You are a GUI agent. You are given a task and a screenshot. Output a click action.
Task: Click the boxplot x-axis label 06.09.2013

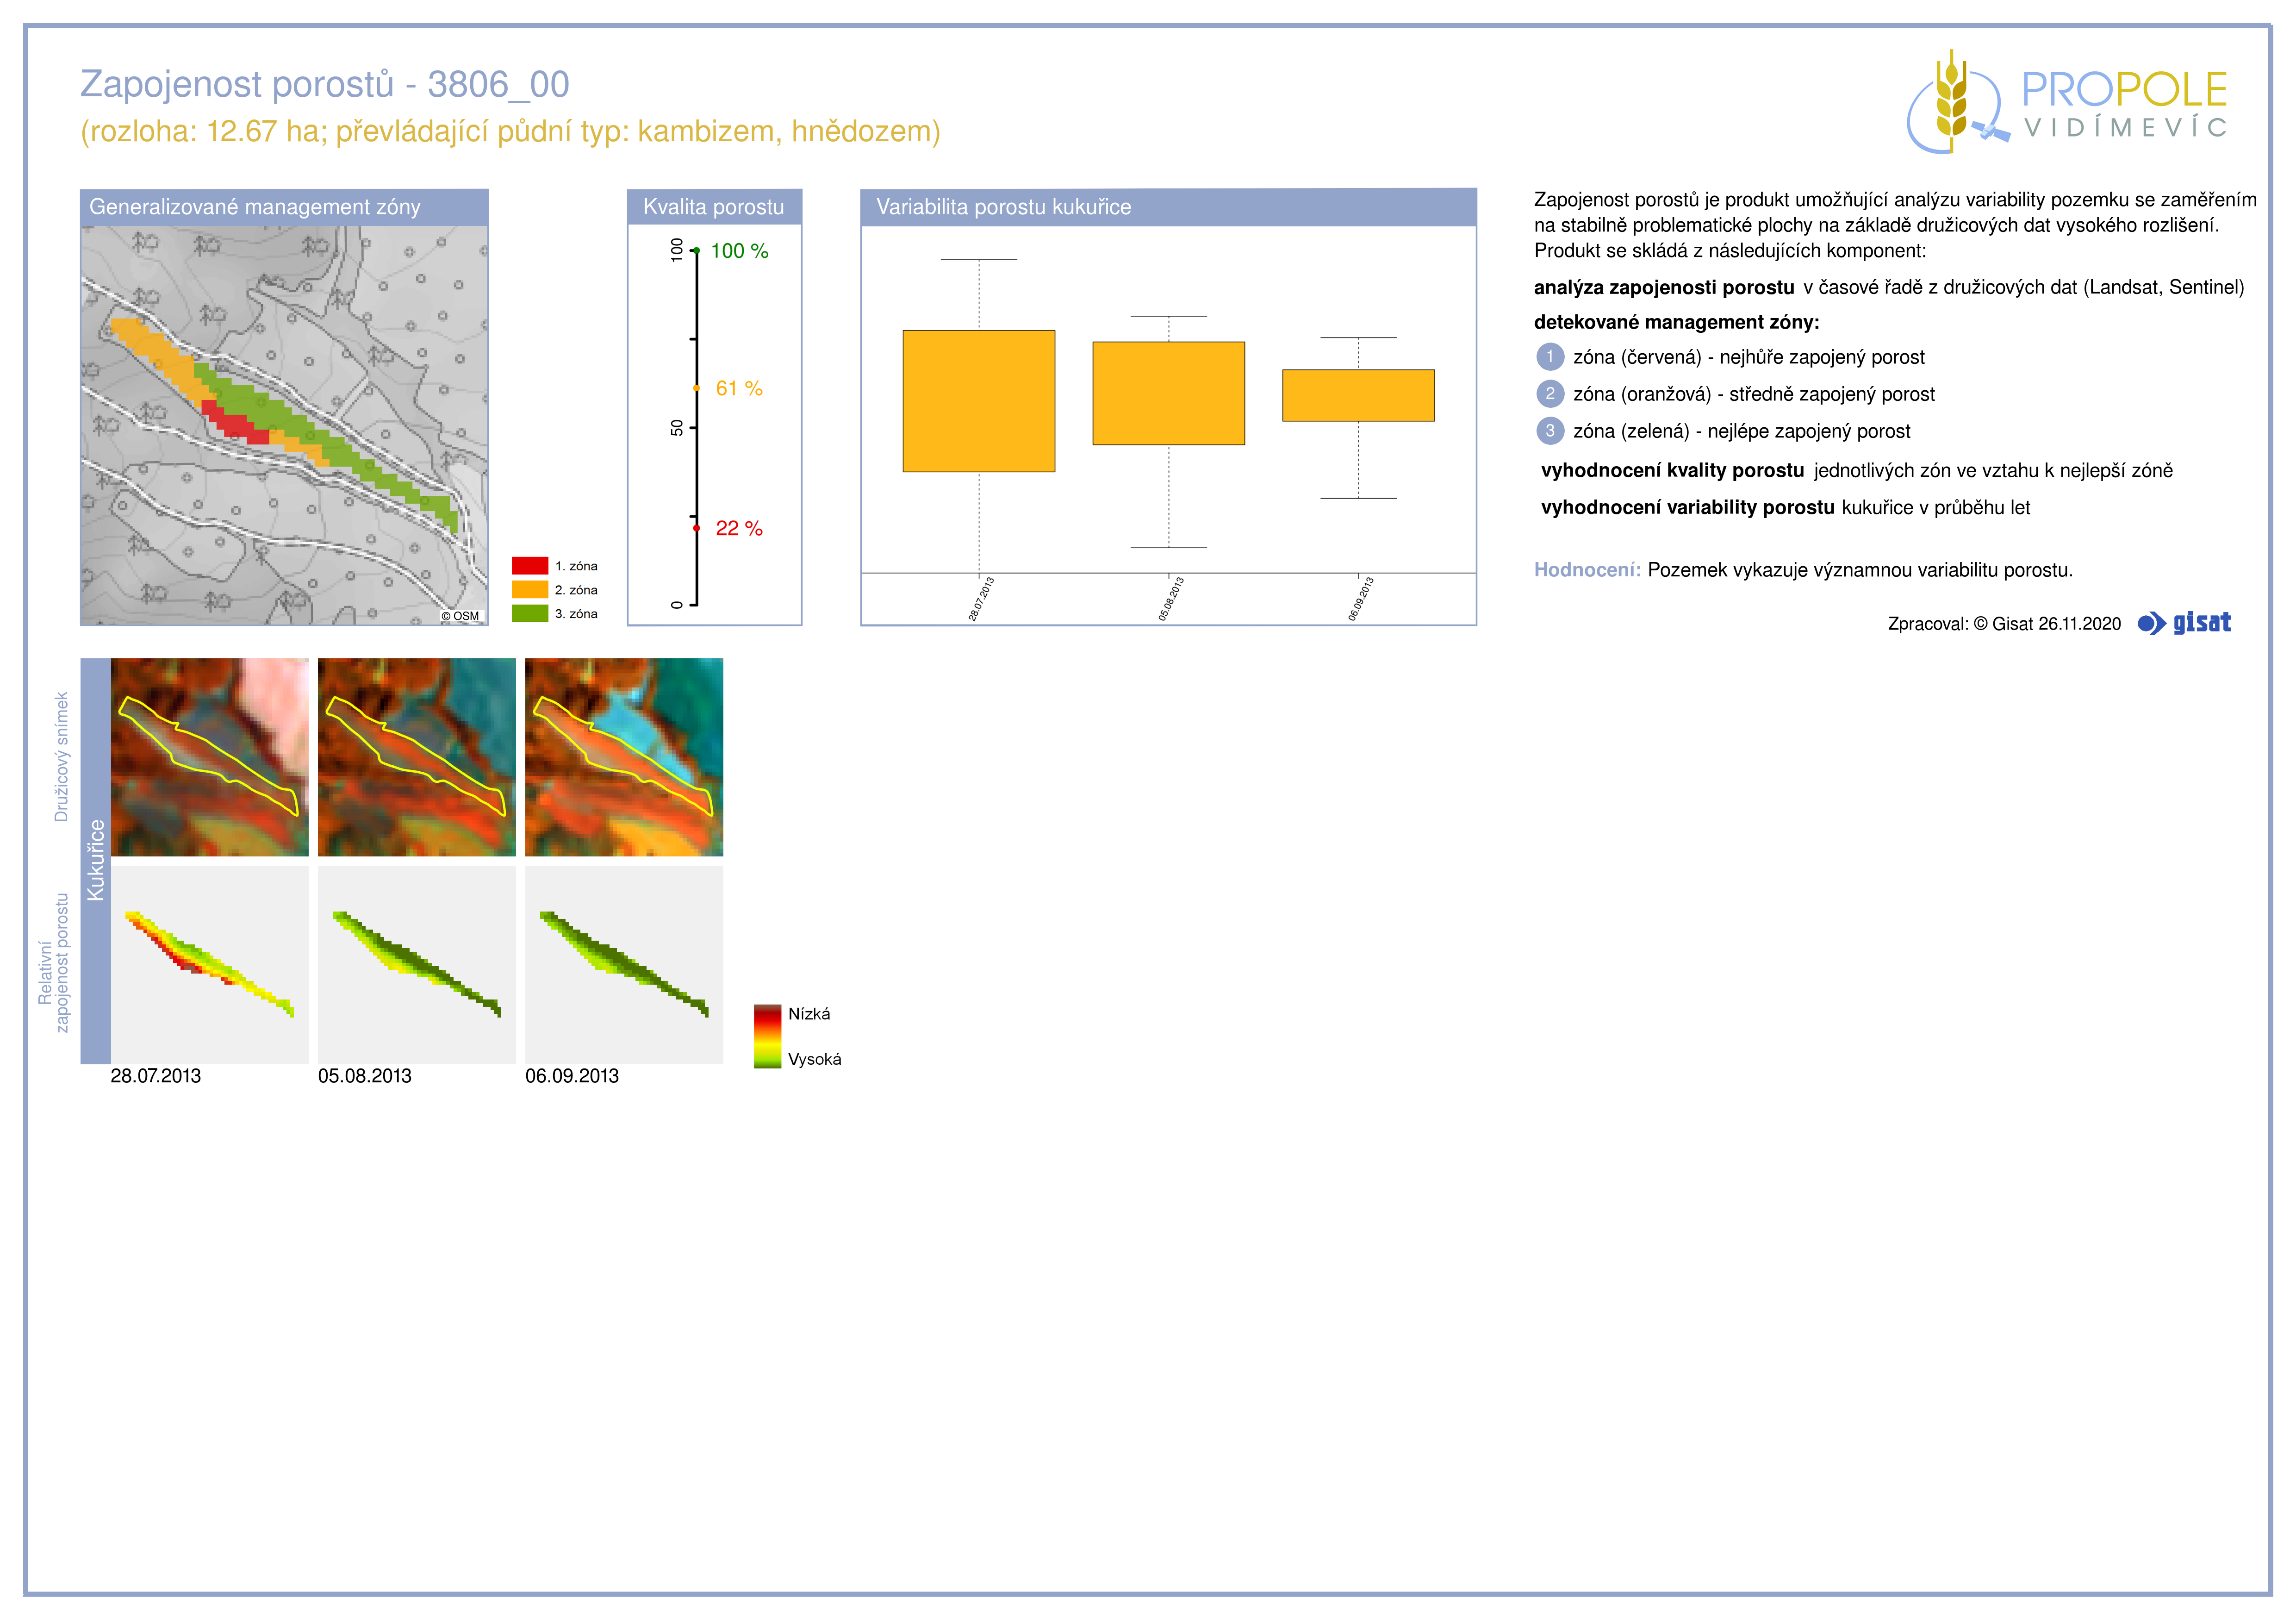tap(1360, 599)
